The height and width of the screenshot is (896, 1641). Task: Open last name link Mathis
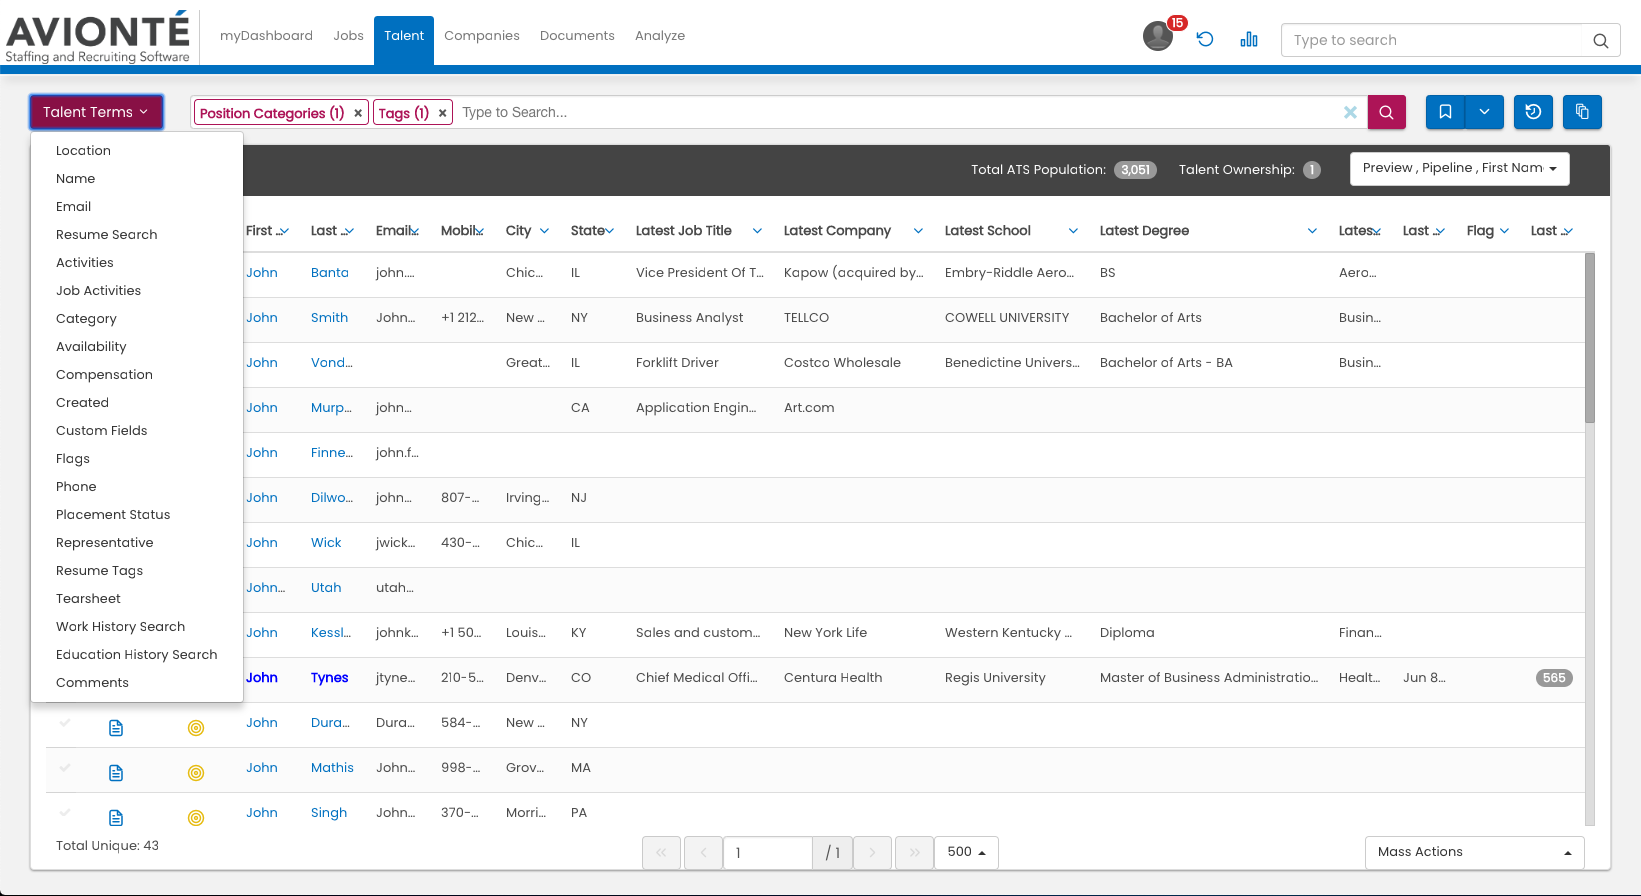332,768
